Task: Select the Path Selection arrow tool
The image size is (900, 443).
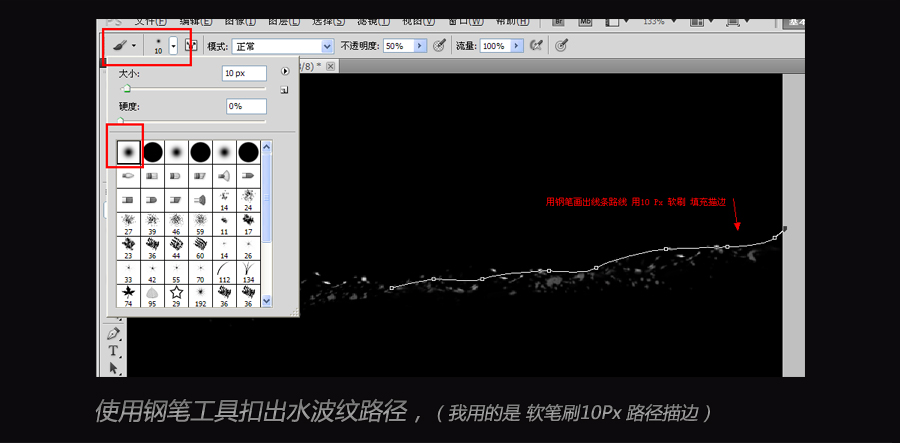Action: pos(113,368)
